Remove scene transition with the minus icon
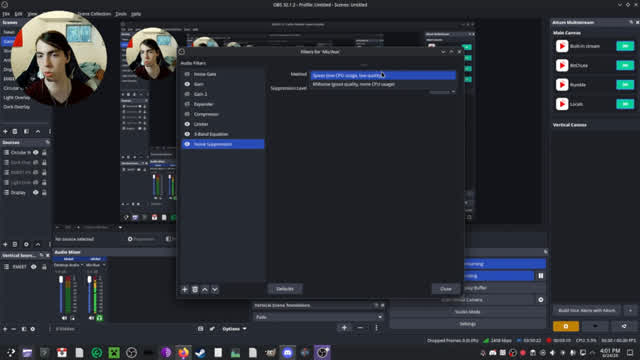Screen dimensions: 640x360 tap(360, 328)
